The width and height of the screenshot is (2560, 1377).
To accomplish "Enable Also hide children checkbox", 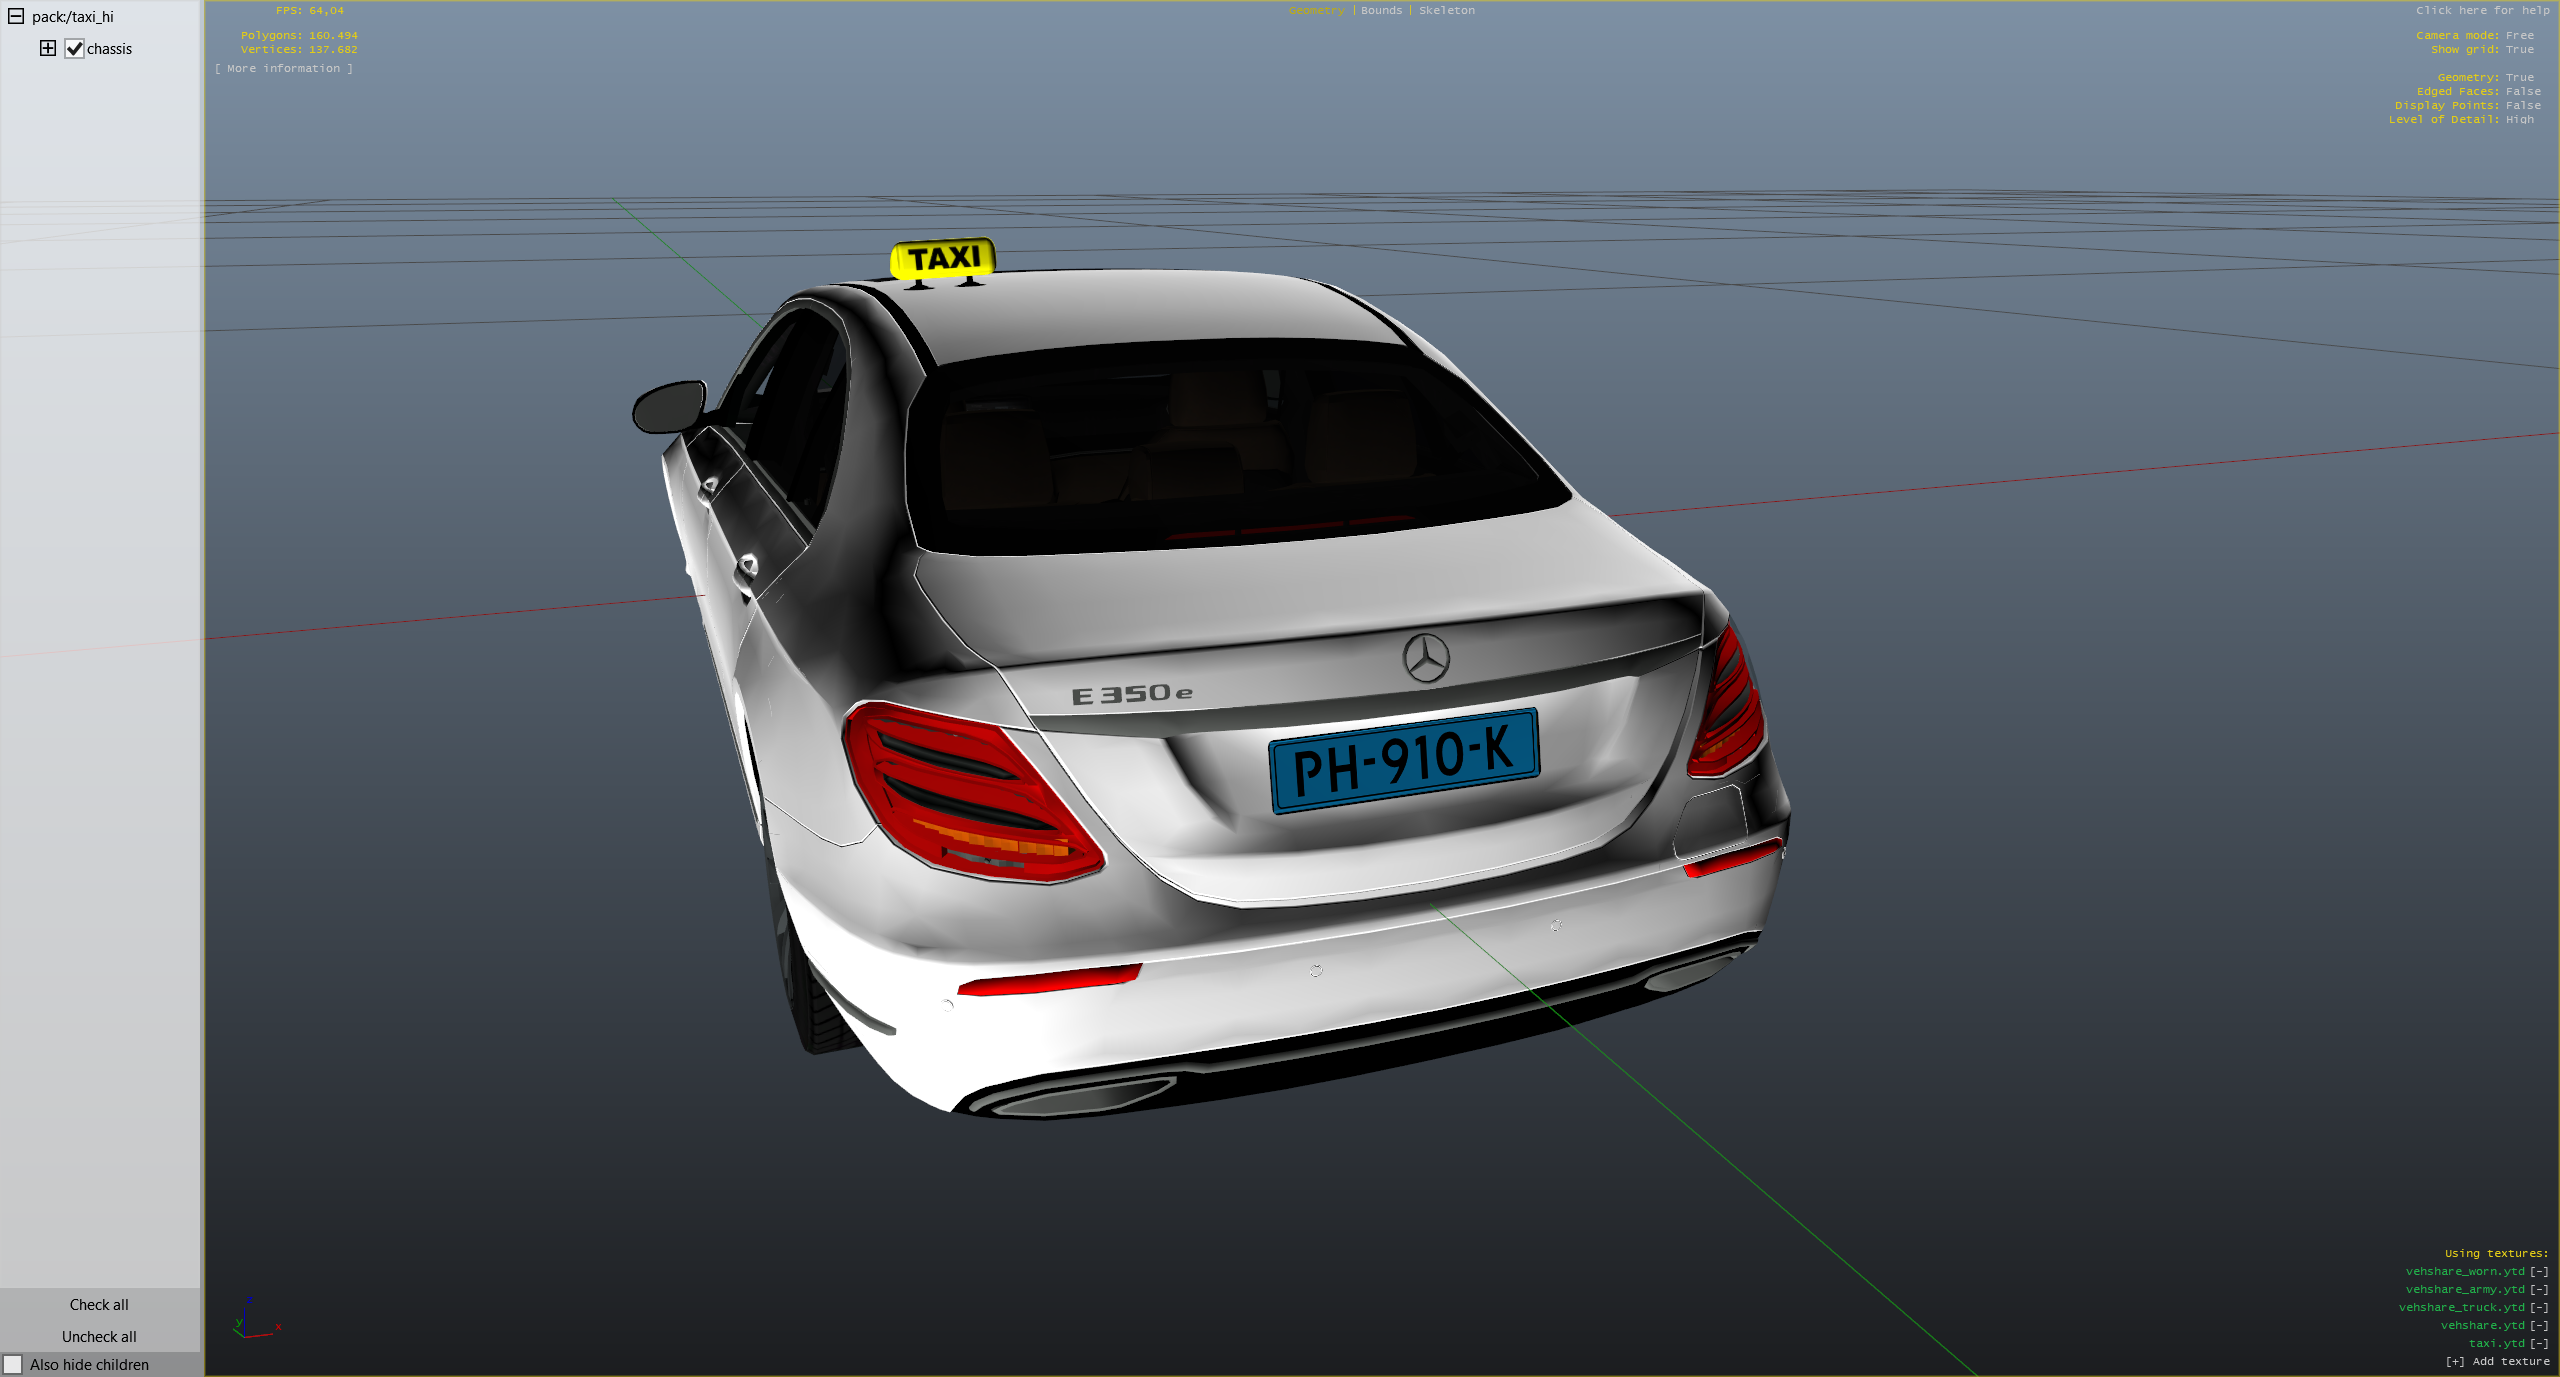I will pos(13,1364).
